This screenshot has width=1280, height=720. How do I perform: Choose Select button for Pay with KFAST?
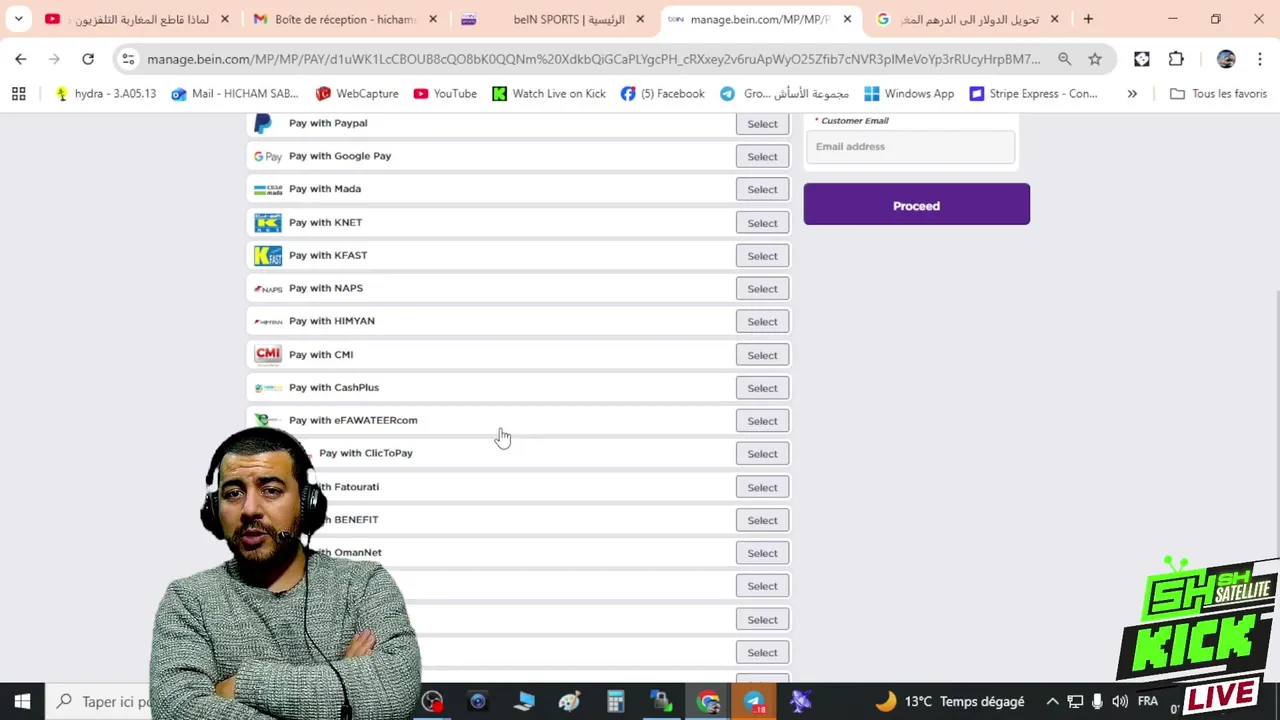[x=762, y=256]
